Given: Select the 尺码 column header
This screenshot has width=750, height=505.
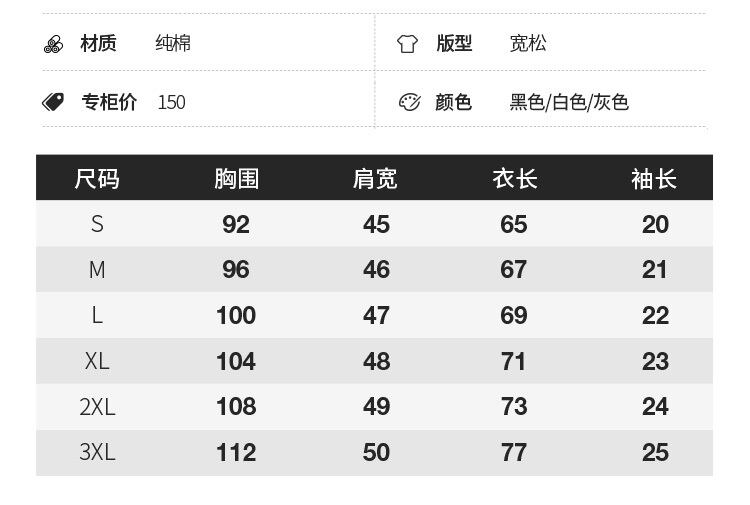Looking at the screenshot, I should coord(97,179).
